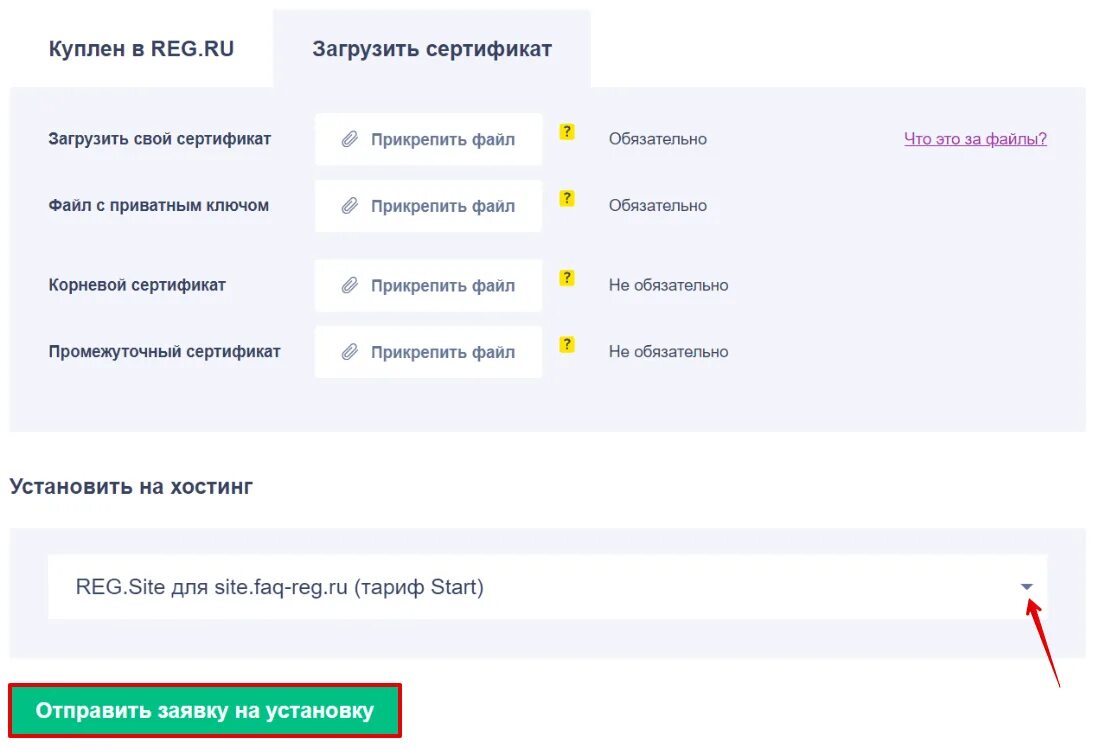Click help icon for own certificate upload
This screenshot has height=749, width=1100.
(567, 132)
